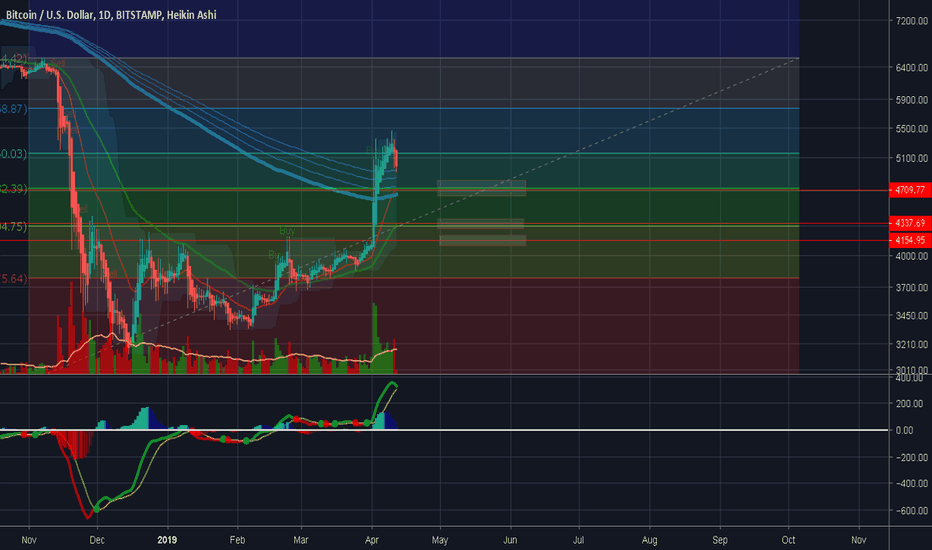Select the 7200.00 price axis label
Screen dimensions: 932x550
tap(911, 21)
